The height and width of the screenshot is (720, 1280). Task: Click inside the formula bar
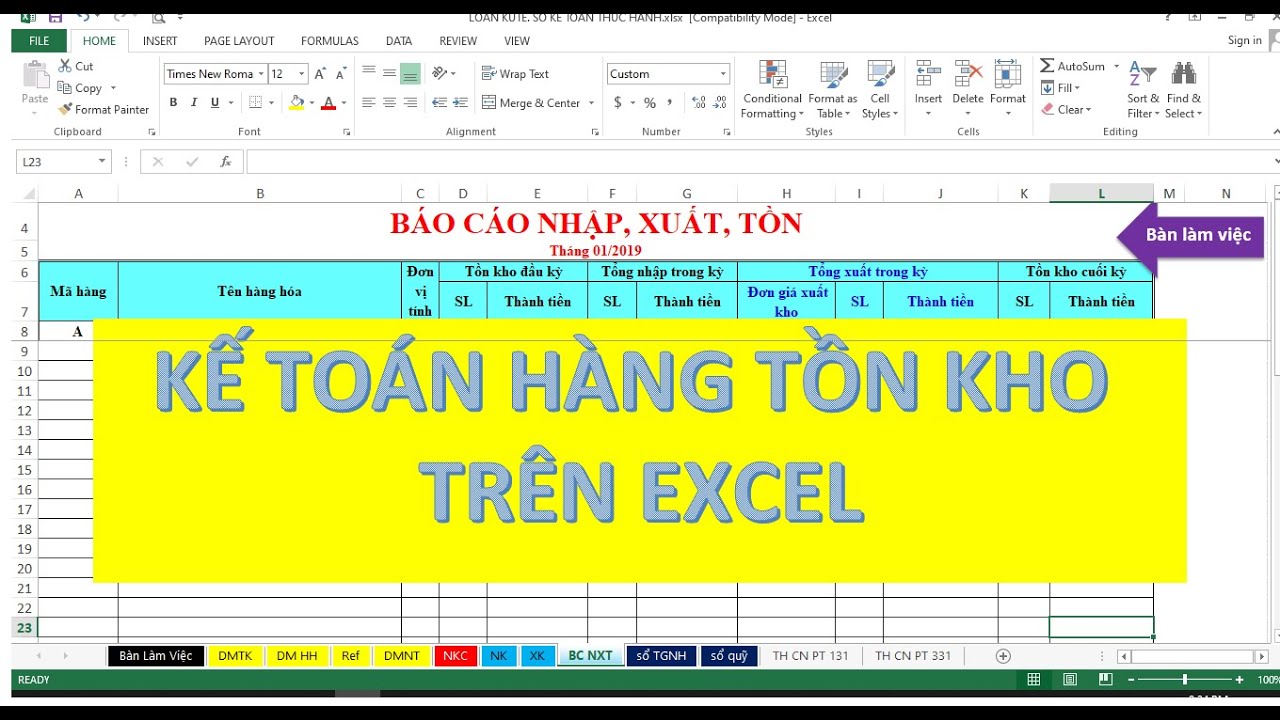click(x=760, y=162)
